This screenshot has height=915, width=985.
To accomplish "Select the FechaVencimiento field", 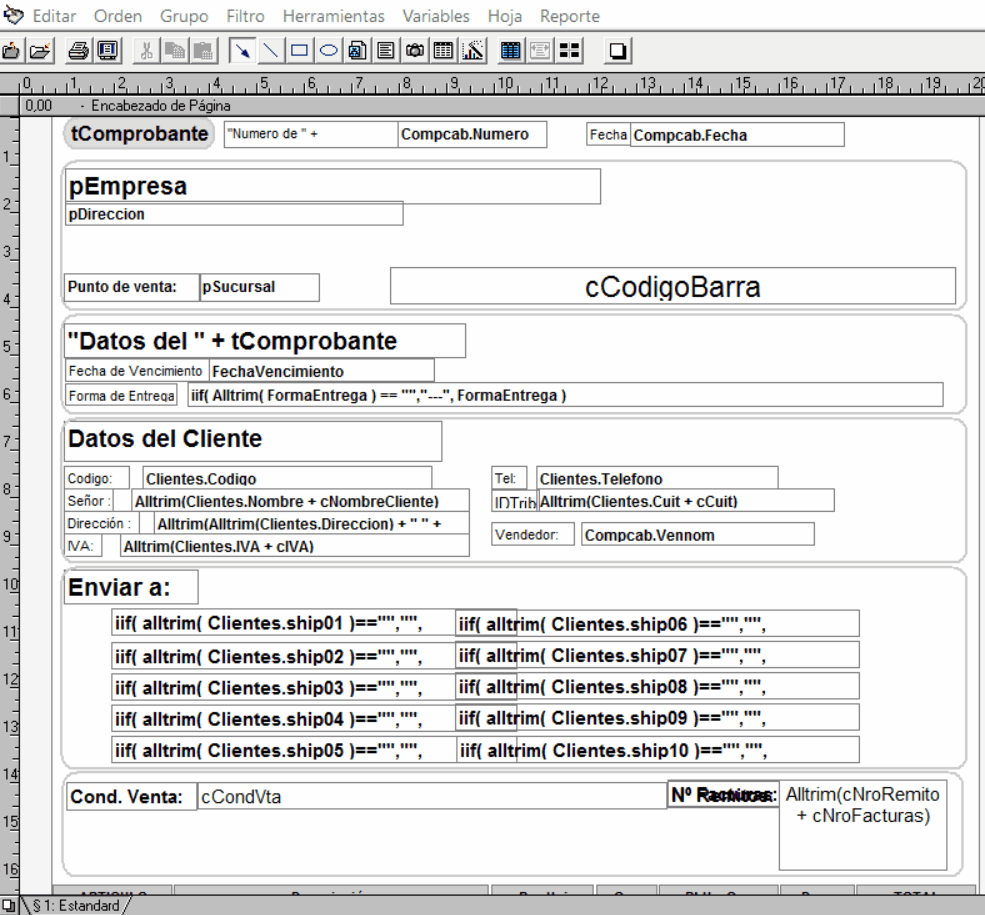I will 322,371.
